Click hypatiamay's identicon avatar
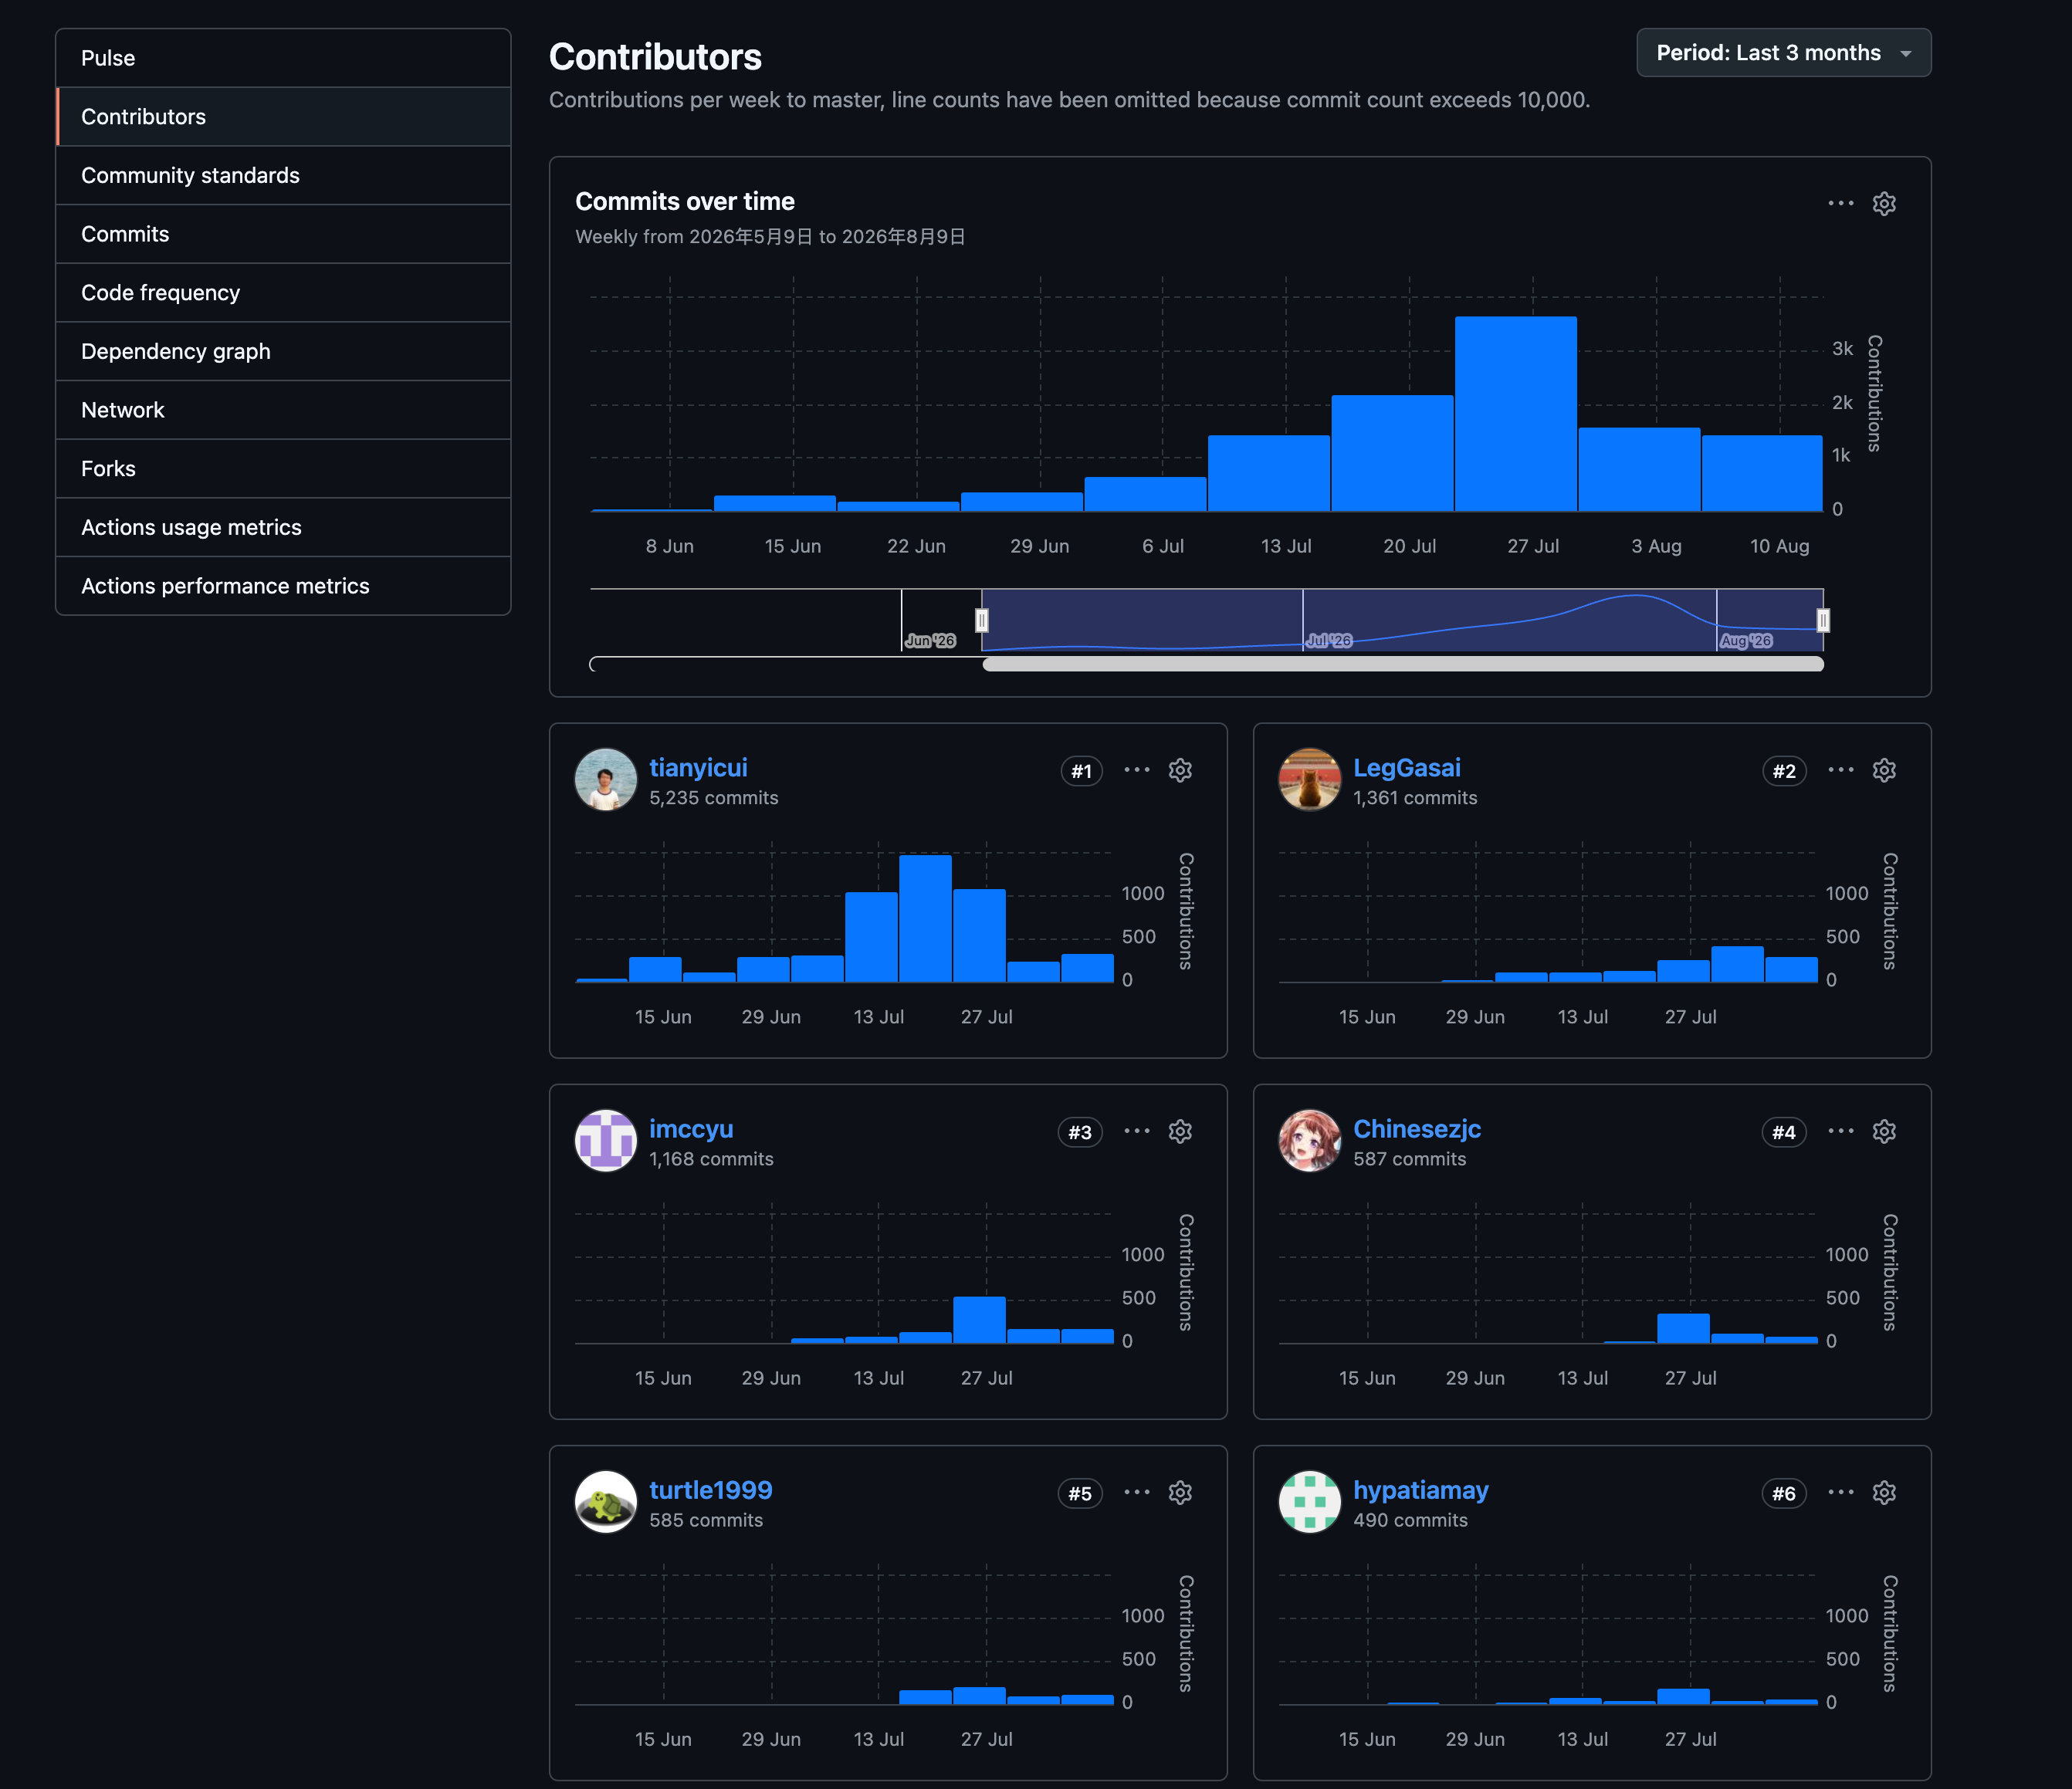 pos(1310,1501)
